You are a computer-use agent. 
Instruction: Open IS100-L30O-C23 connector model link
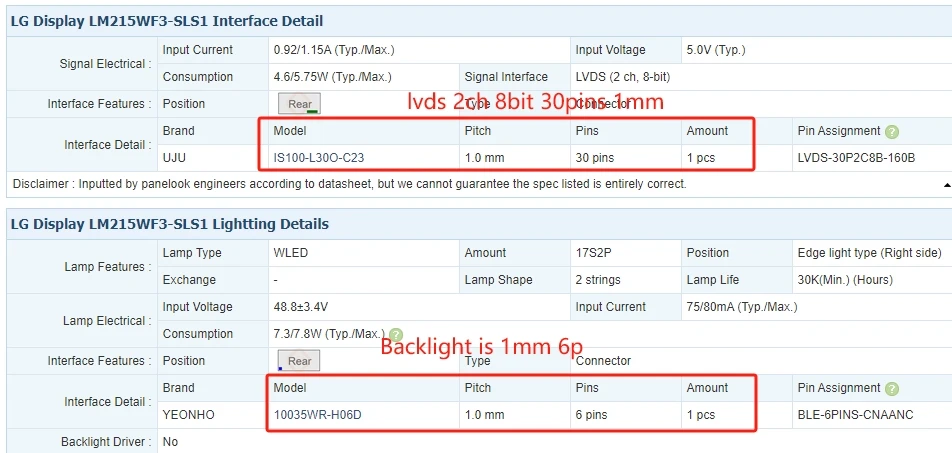tap(319, 158)
